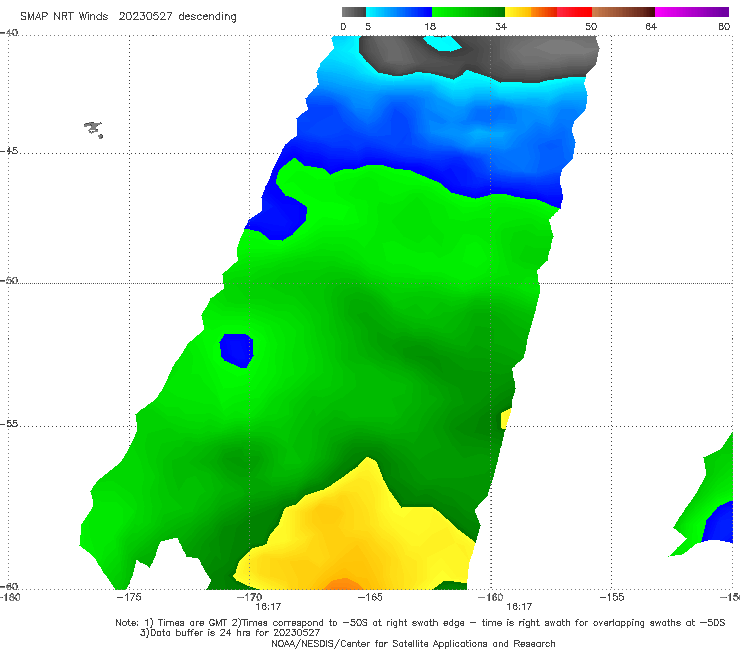This screenshot has height=650, width=740.
Task: Click the brown segment of the color bar
Action: click(623, 12)
